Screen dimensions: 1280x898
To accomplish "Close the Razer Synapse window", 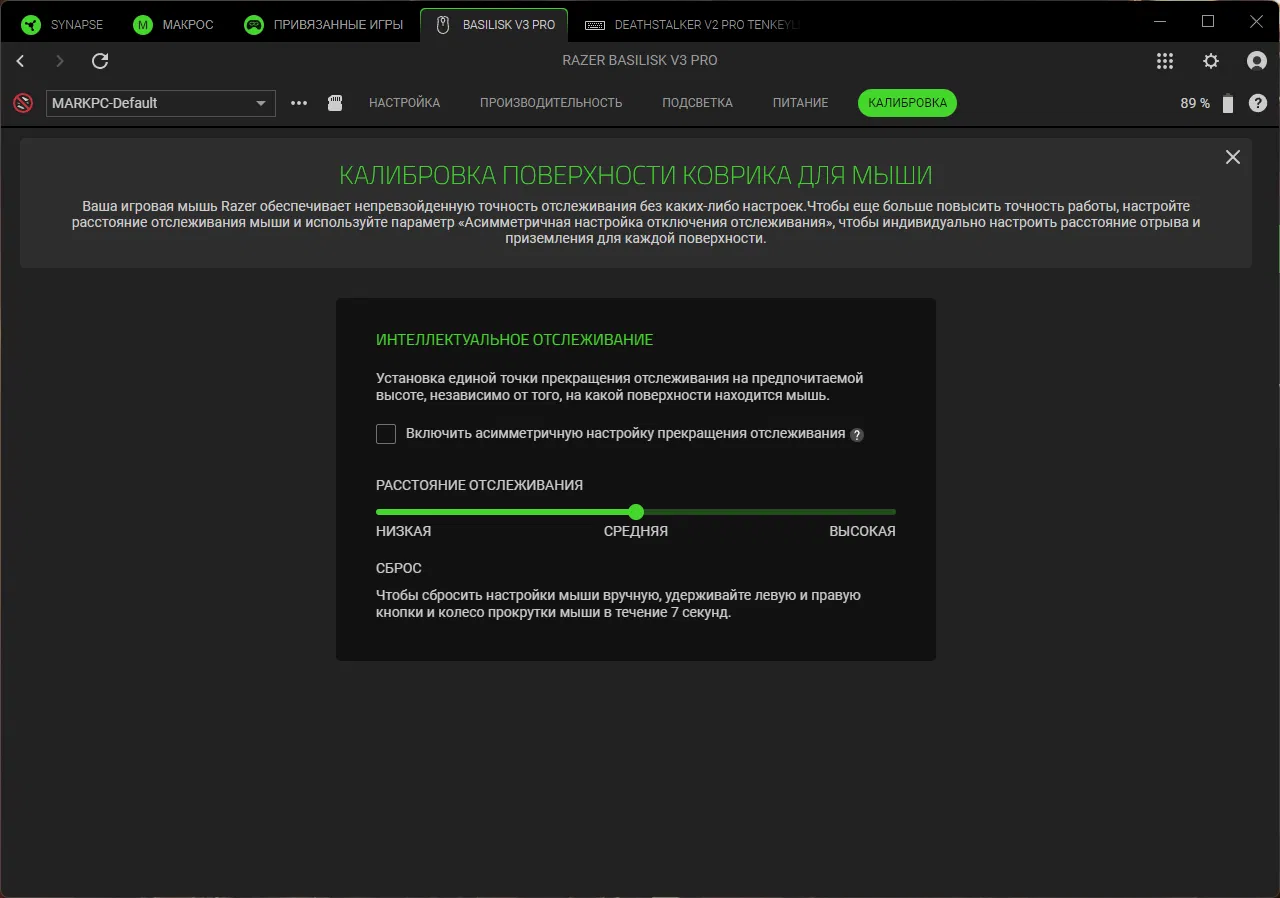I will 1256,22.
